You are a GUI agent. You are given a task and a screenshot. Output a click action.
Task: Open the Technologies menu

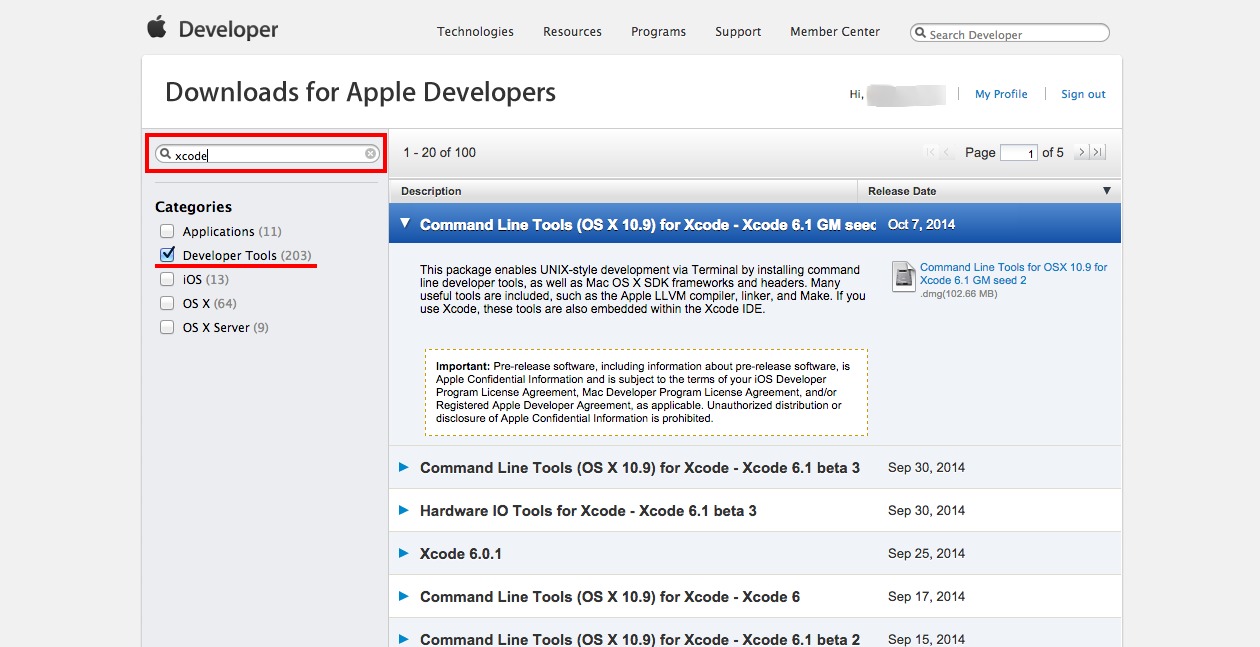pos(475,31)
